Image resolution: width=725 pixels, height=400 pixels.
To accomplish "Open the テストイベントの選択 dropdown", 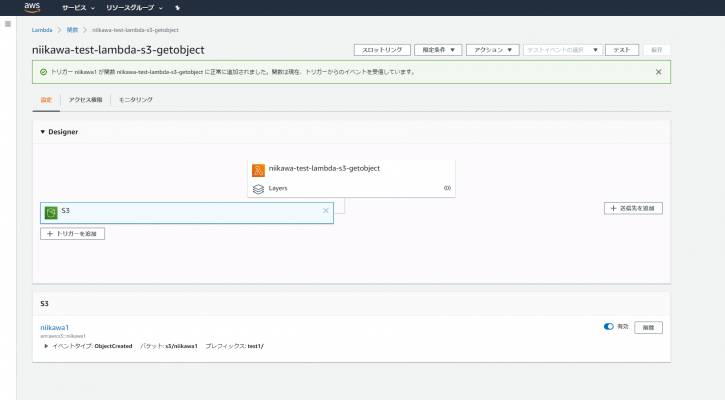I will pos(563,50).
